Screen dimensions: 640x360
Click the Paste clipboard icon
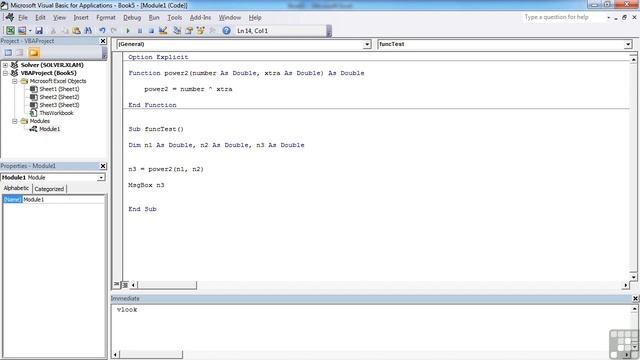(x=76, y=31)
